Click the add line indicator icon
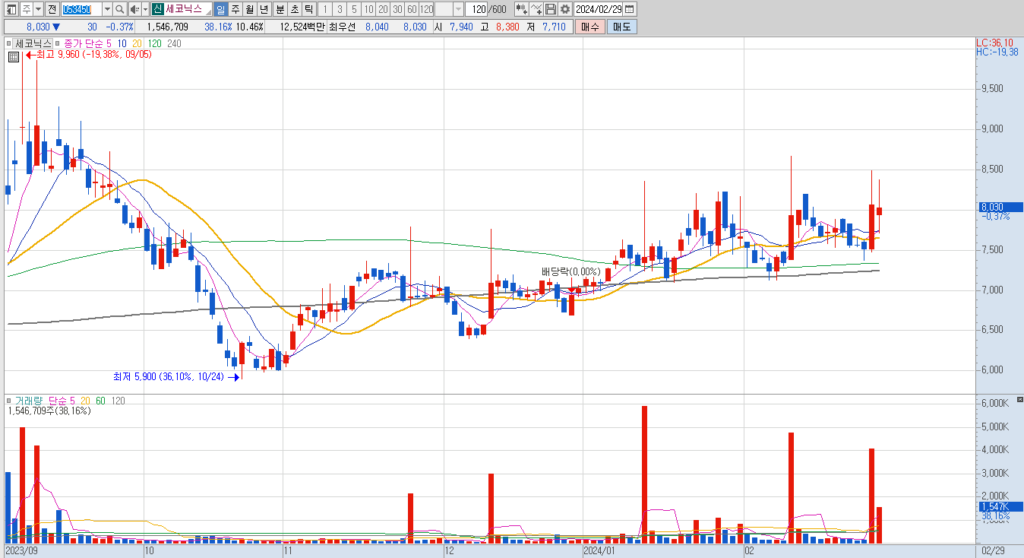 pyautogui.click(x=536, y=9)
